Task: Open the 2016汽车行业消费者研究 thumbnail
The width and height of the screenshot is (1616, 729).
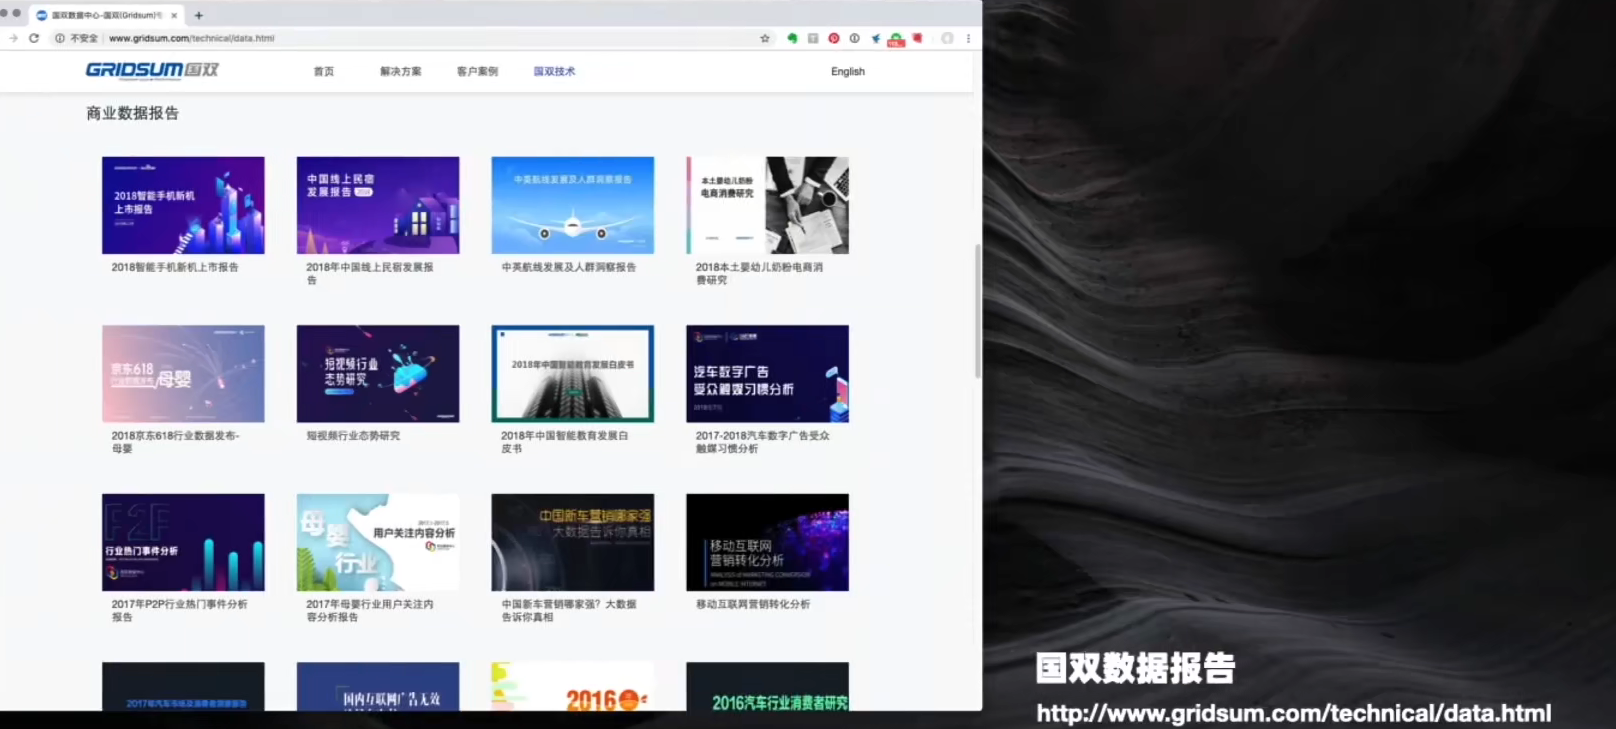Action: coord(767,686)
